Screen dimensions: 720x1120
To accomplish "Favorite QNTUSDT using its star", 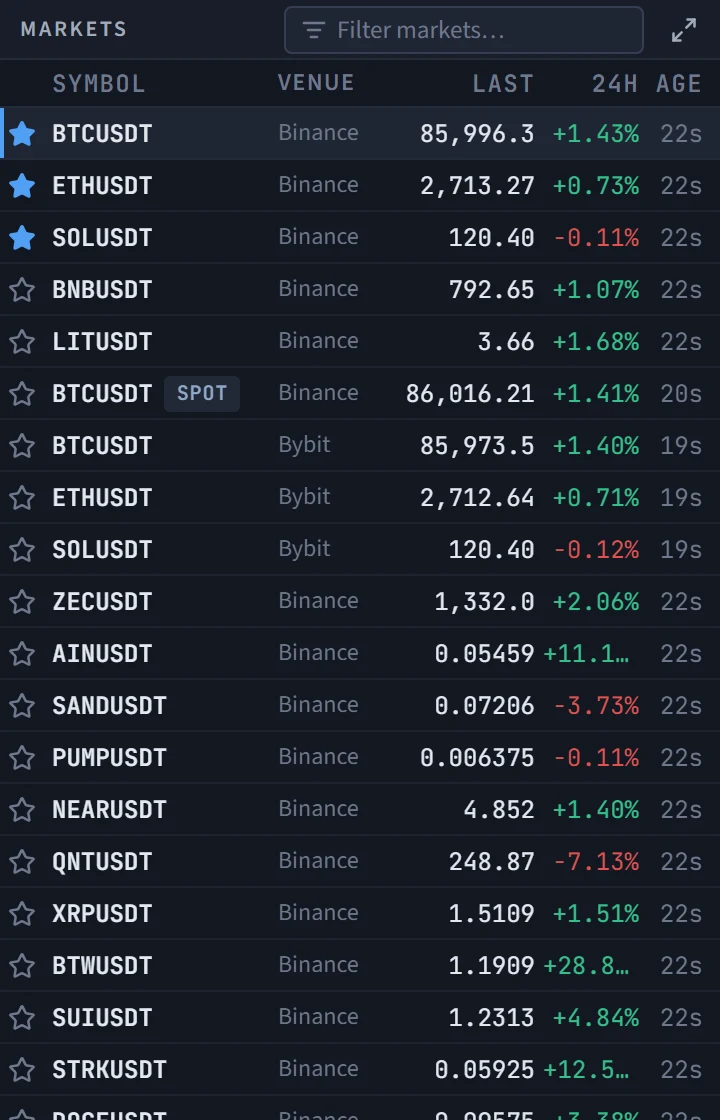I will click(22, 861).
